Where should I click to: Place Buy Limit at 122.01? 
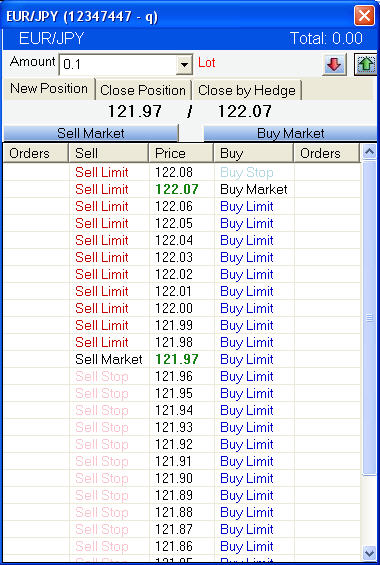(x=247, y=291)
